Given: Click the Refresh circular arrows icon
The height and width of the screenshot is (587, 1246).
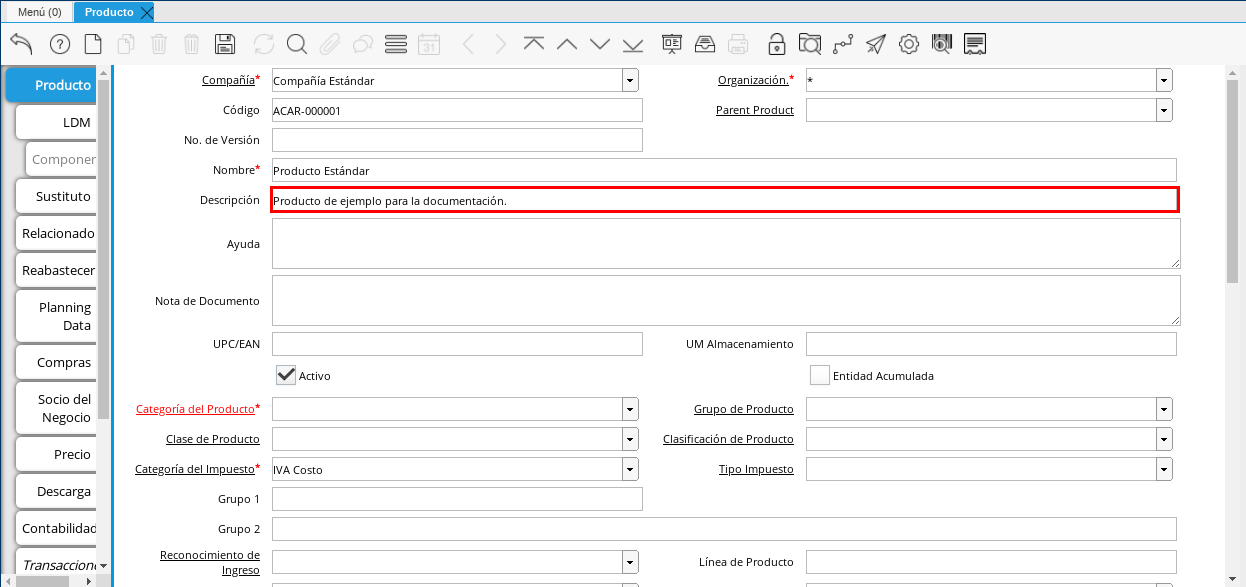Looking at the screenshot, I should pyautogui.click(x=263, y=44).
